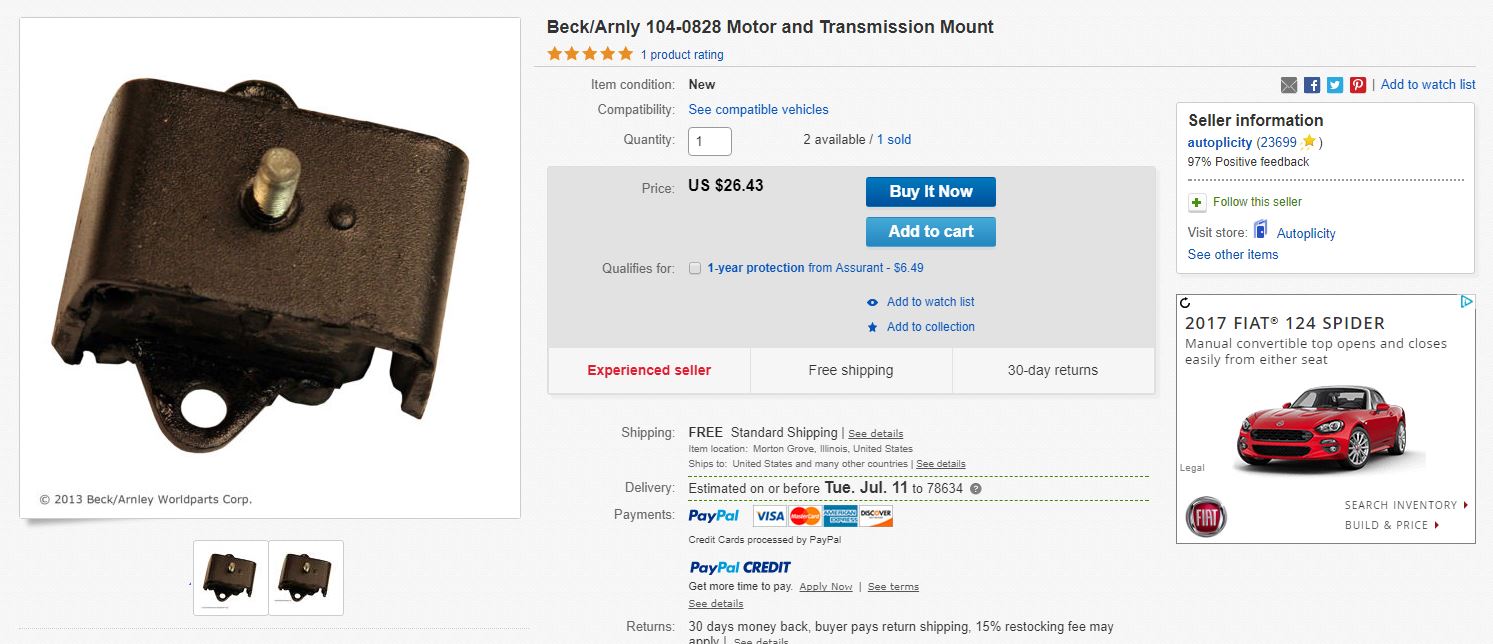Open the autoplicity seller profile link

(1220, 142)
